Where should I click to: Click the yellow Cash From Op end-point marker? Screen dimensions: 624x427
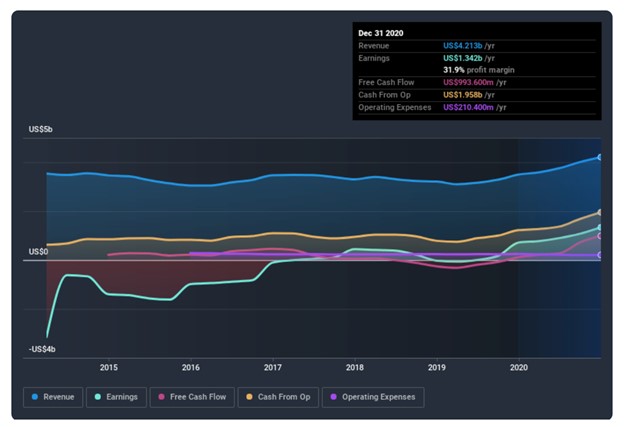coord(600,212)
